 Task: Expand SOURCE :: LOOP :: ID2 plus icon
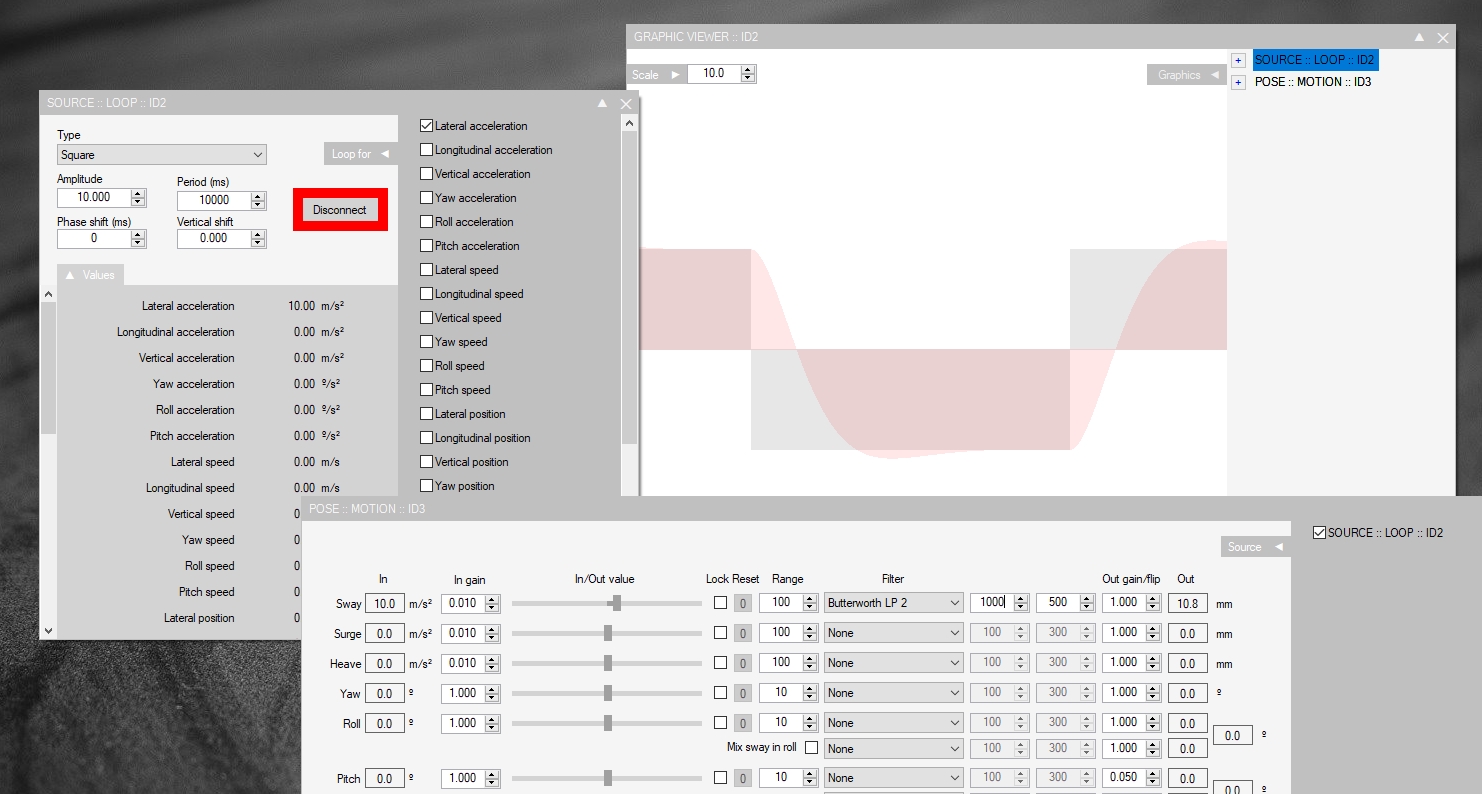click(x=1238, y=60)
